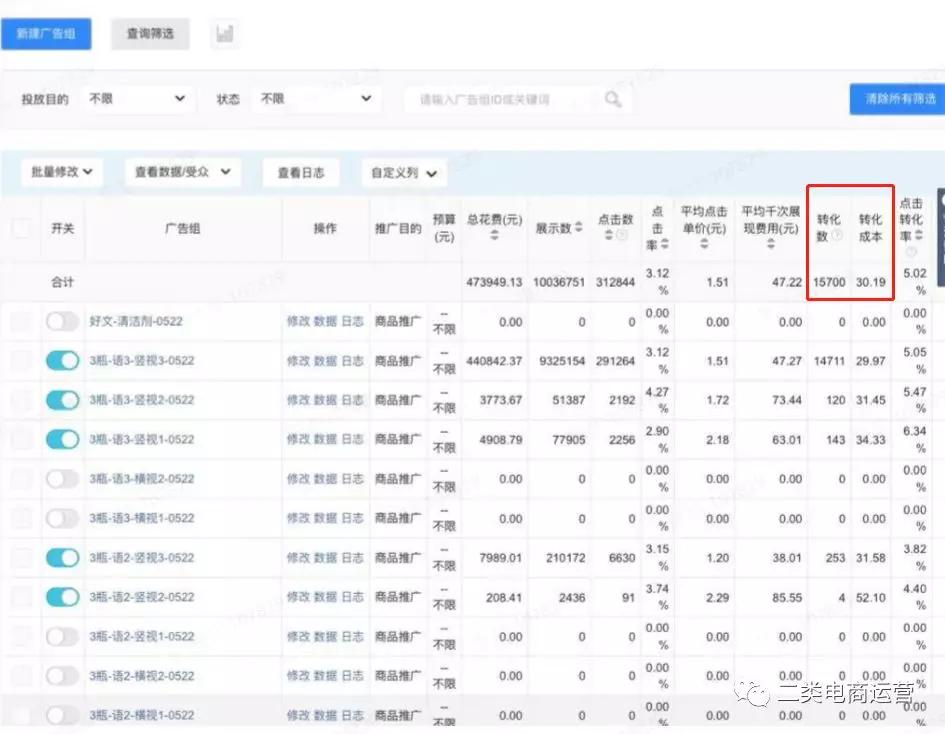This screenshot has width=945, height=734.
Task: Expand the 查看数据/受众 menu
Action: [x=183, y=172]
